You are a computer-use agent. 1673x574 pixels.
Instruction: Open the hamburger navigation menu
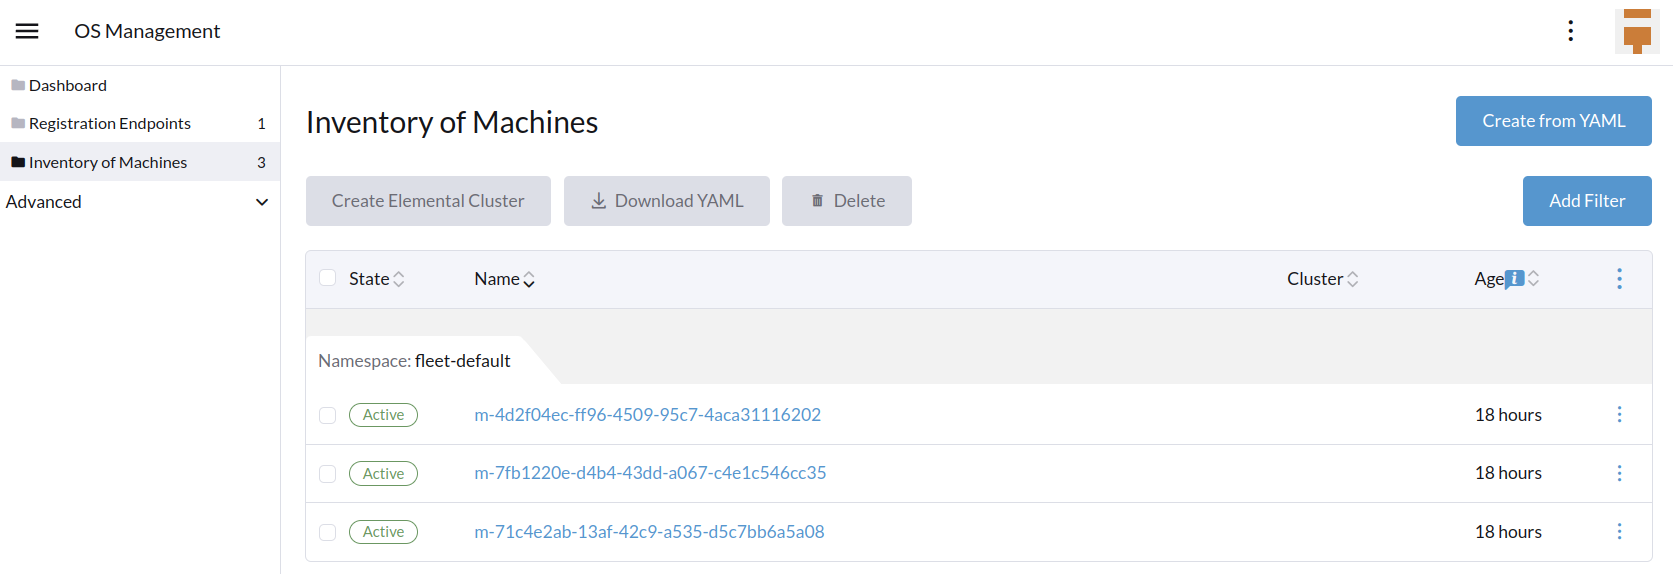tap(27, 31)
